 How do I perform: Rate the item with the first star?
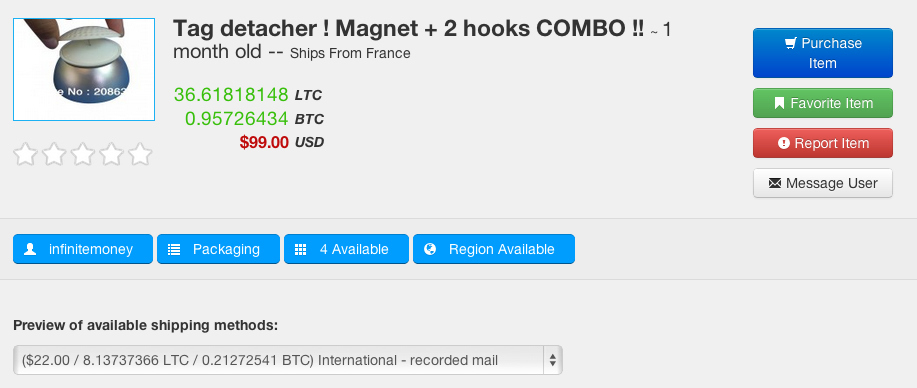(x=25, y=154)
